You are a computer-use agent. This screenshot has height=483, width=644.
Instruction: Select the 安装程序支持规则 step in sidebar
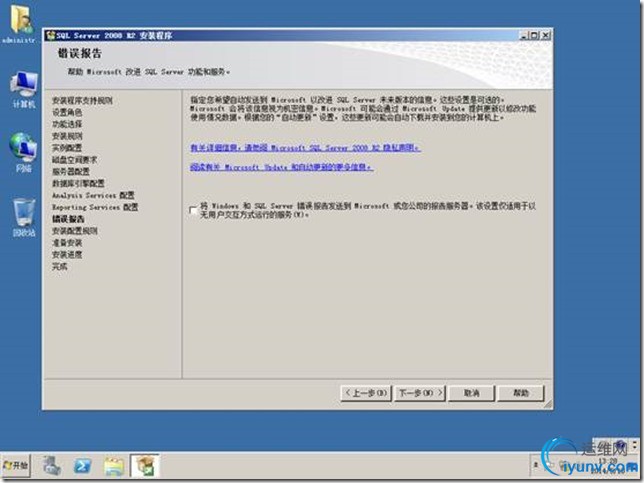click(82, 100)
